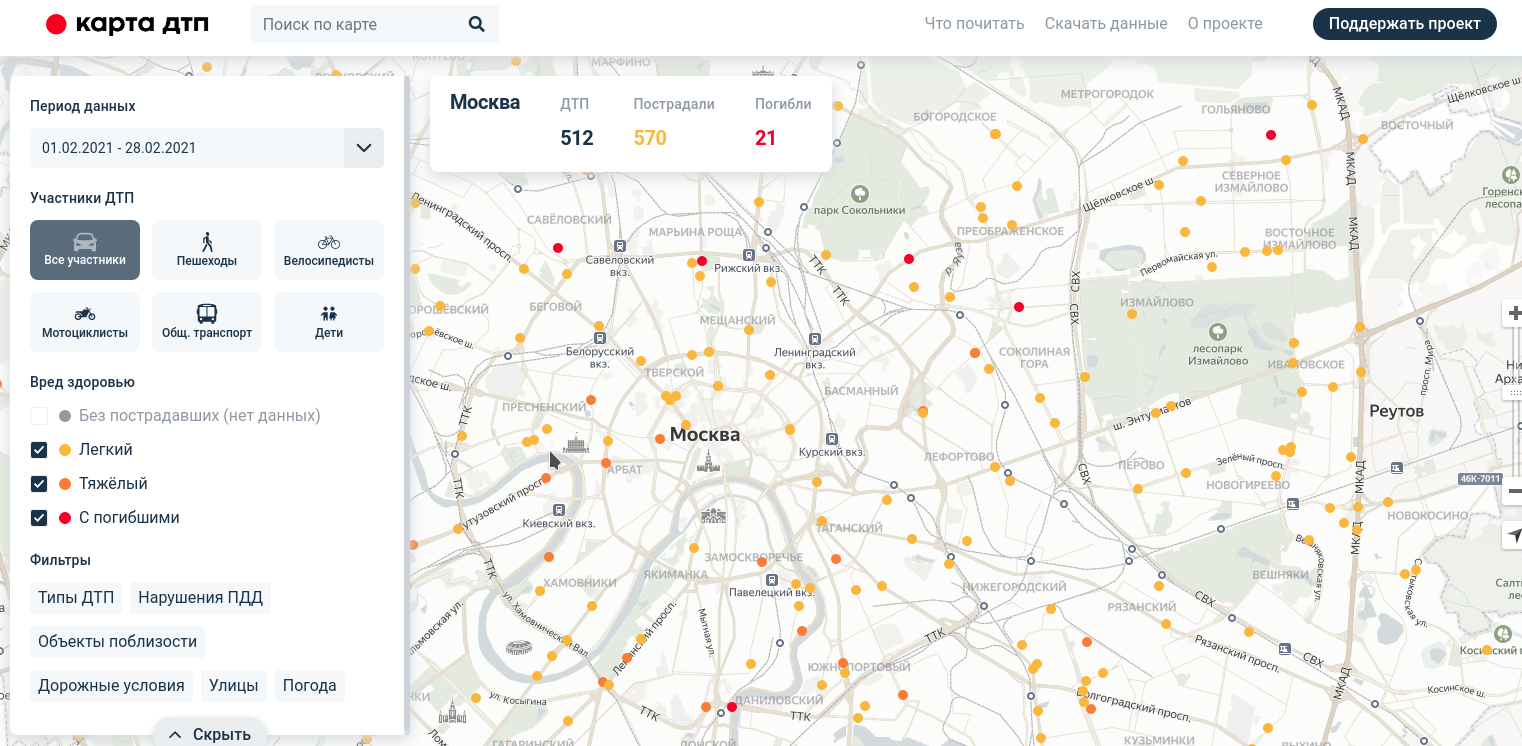1522x746 pixels.
Task: Zoom out the map with minus
Action: click(1513, 489)
